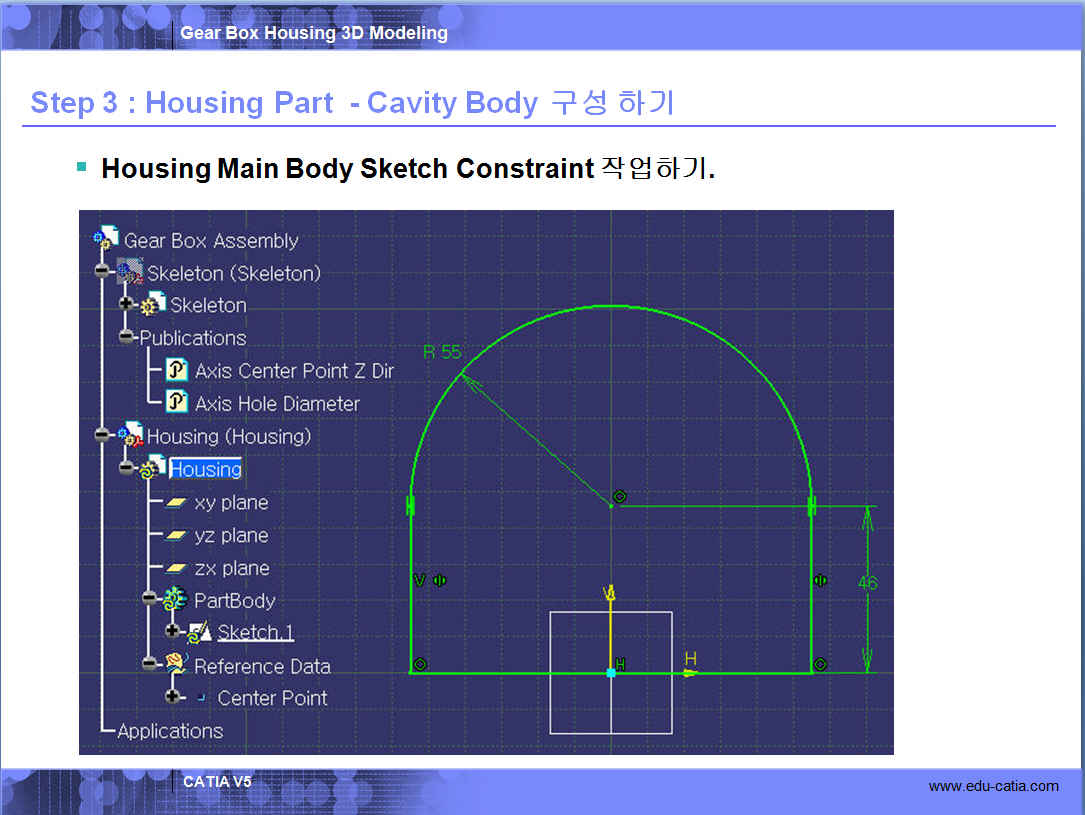
Task: Click the Reference Data body icon
Action: pyautogui.click(x=176, y=665)
